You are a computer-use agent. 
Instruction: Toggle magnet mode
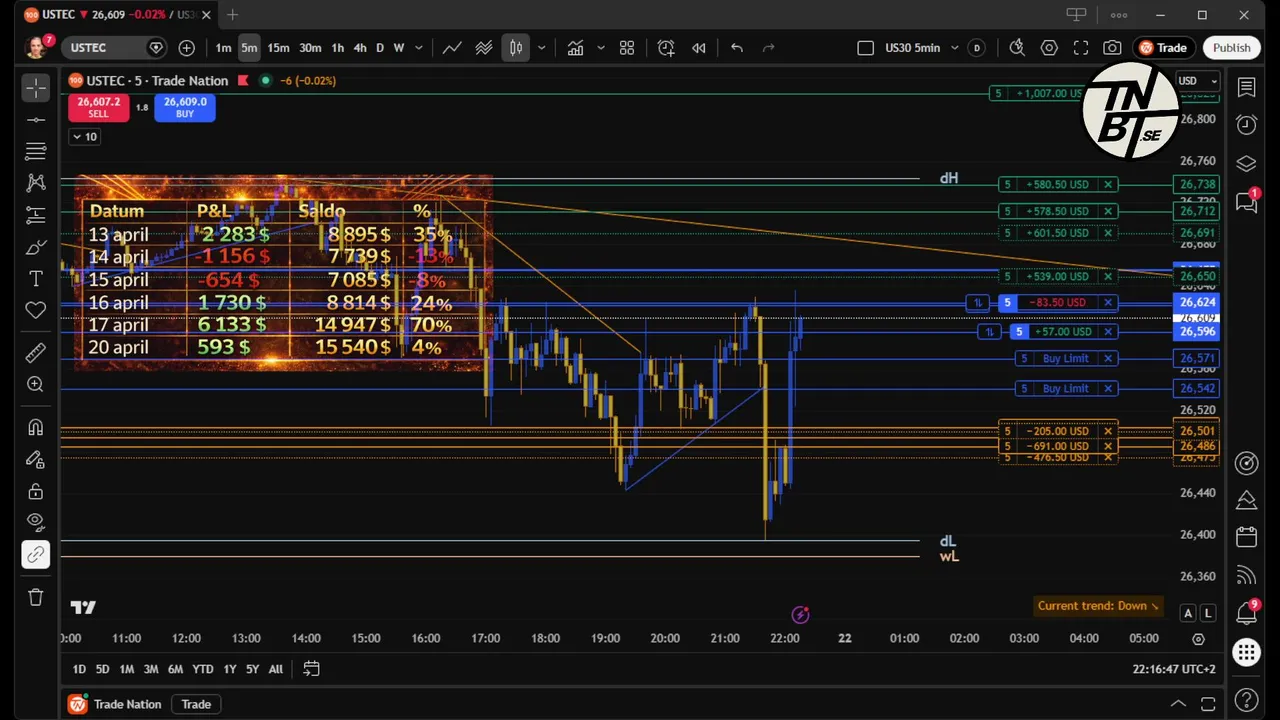tap(36, 427)
